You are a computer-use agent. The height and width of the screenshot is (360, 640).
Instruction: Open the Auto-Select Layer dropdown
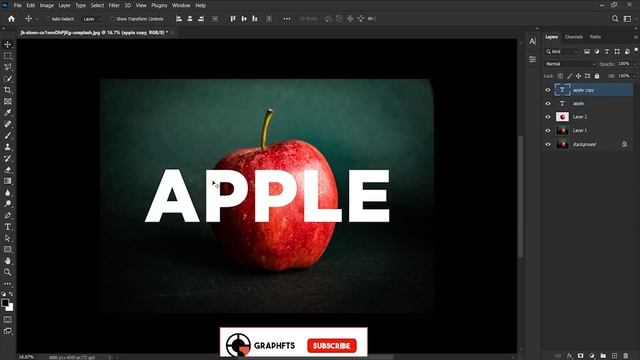(x=91, y=19)
